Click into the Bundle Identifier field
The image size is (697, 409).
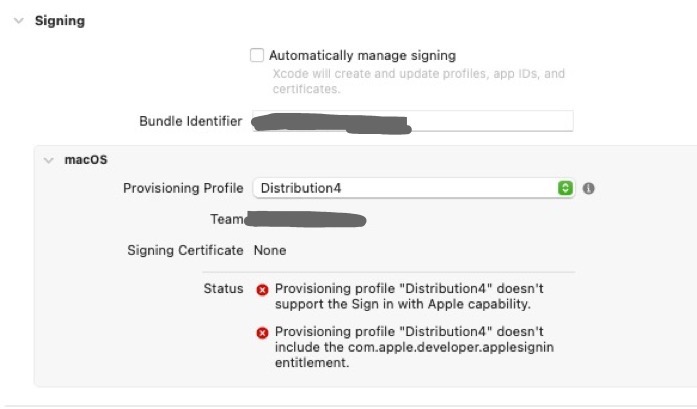click(413, 121)
